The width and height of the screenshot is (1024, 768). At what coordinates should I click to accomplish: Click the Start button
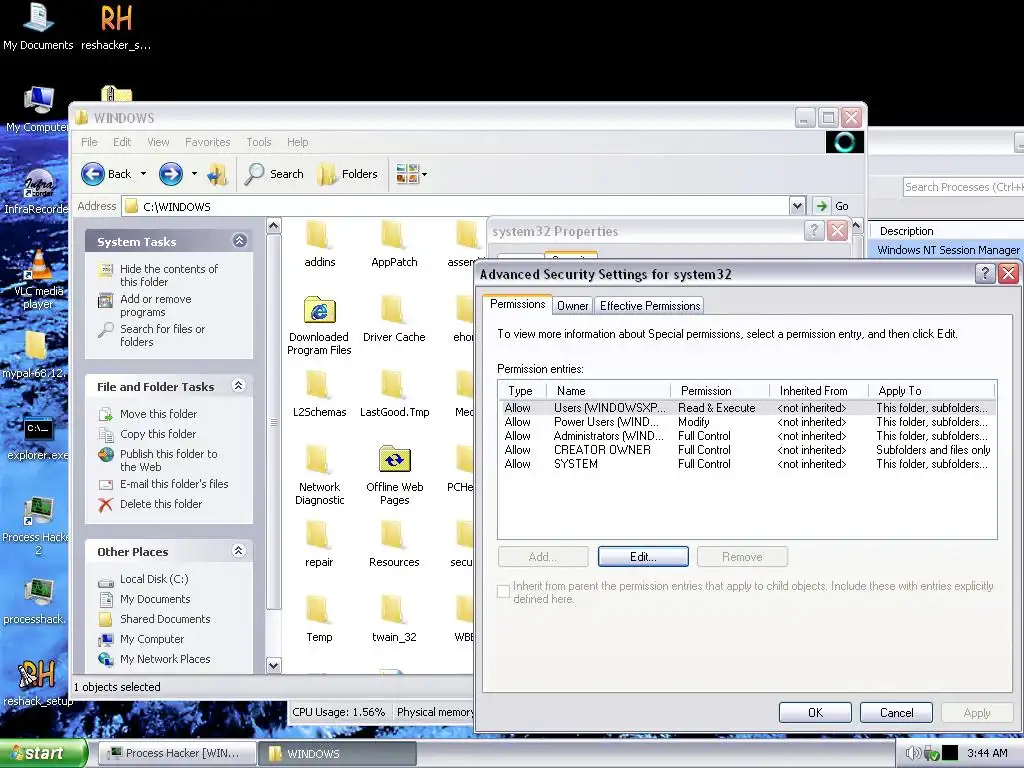43,754
